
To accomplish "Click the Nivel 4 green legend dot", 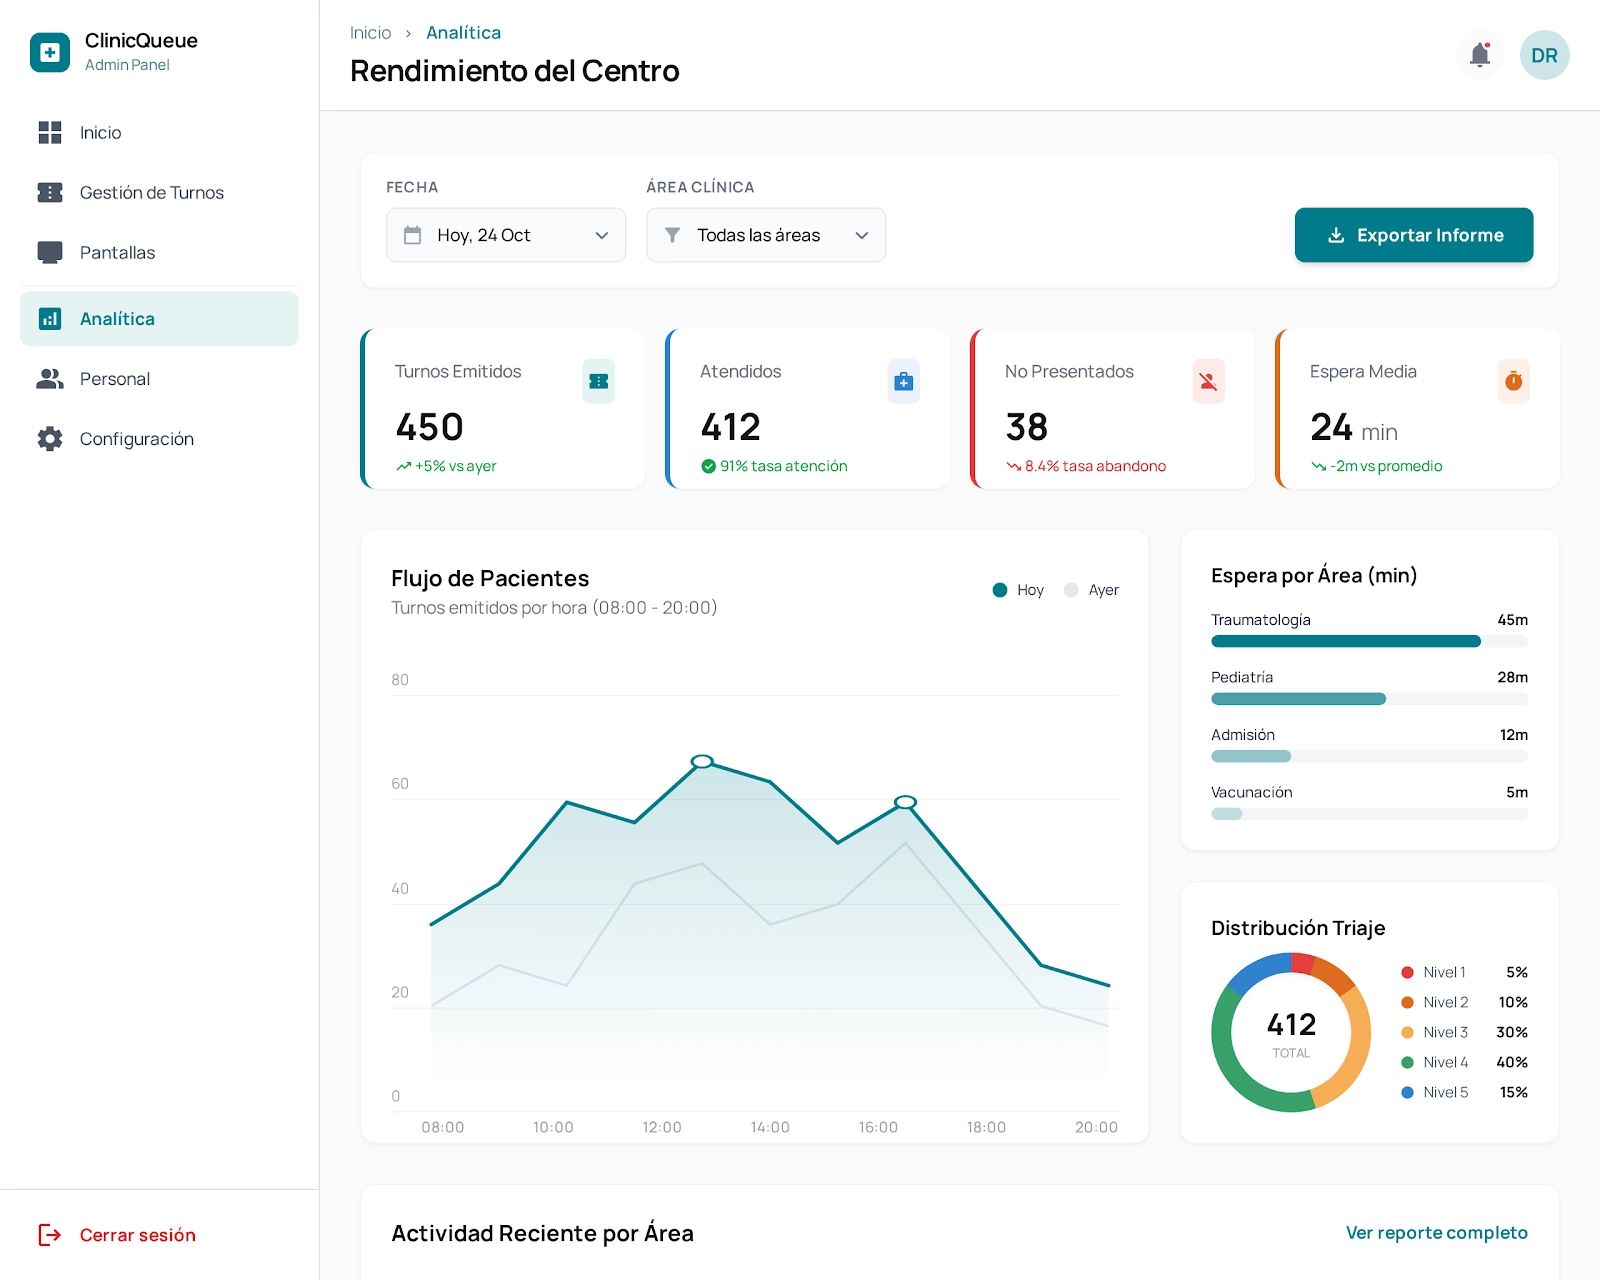I will tap(1408, 1062).
